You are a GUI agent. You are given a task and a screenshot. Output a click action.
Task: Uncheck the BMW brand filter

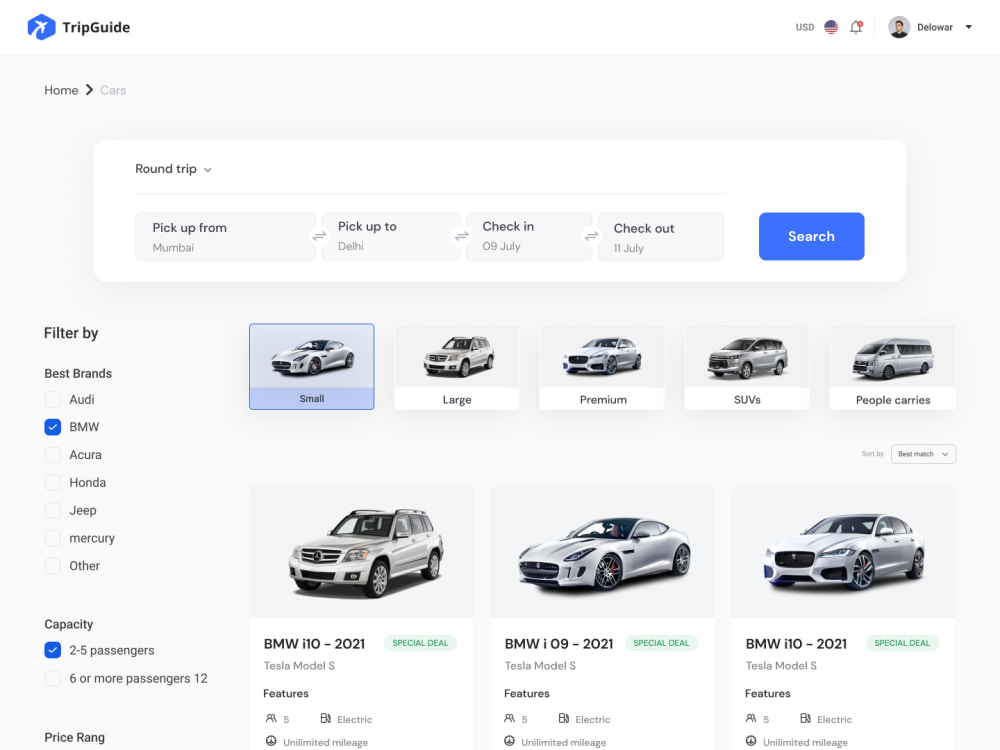53,427
